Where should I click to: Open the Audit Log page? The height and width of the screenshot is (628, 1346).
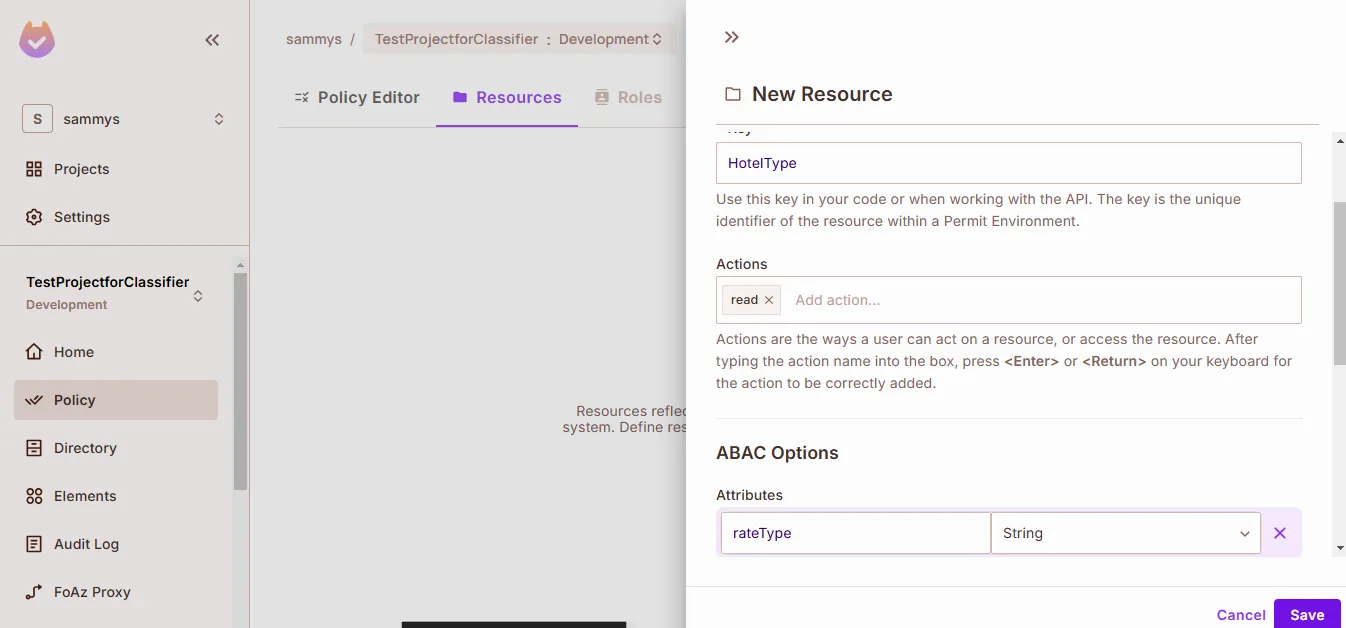point(85,544)
